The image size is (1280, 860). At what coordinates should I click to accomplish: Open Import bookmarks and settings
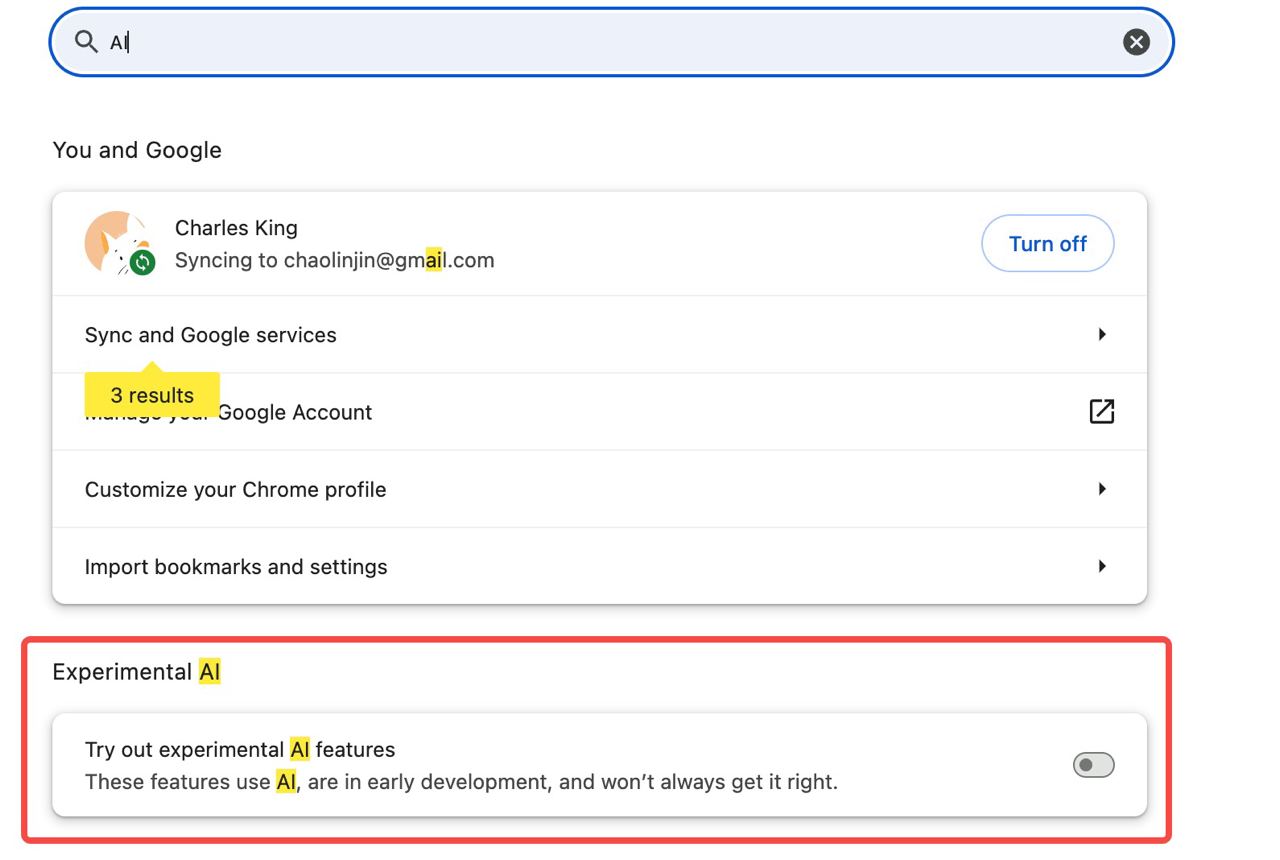(x=599, y=566)
